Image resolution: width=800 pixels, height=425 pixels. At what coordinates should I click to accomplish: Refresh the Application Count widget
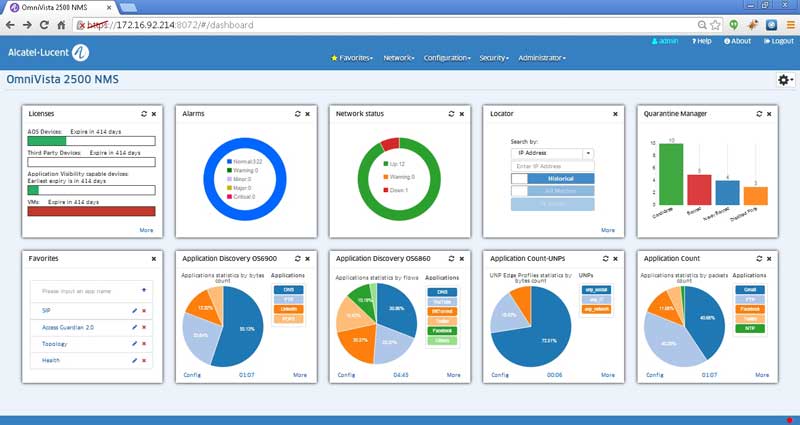(759, 259)
